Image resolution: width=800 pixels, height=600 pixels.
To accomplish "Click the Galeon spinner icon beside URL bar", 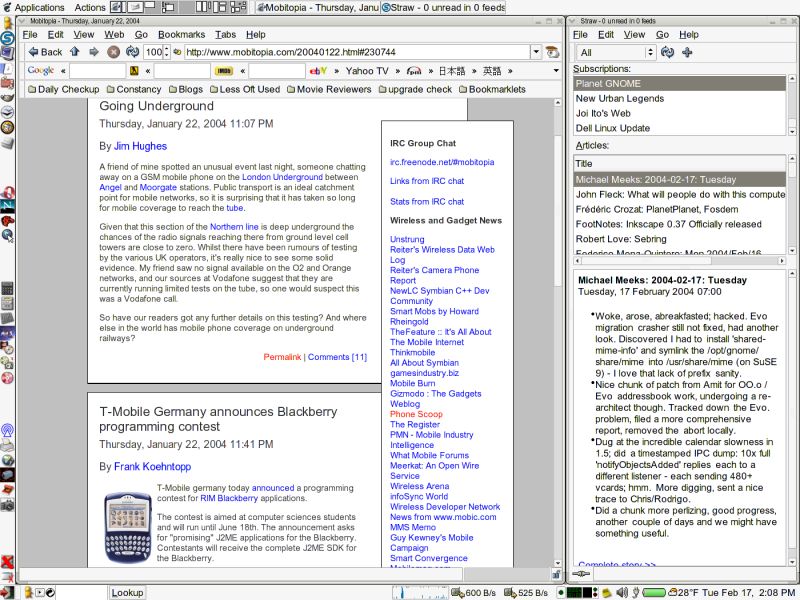I will tap(552, 52).
